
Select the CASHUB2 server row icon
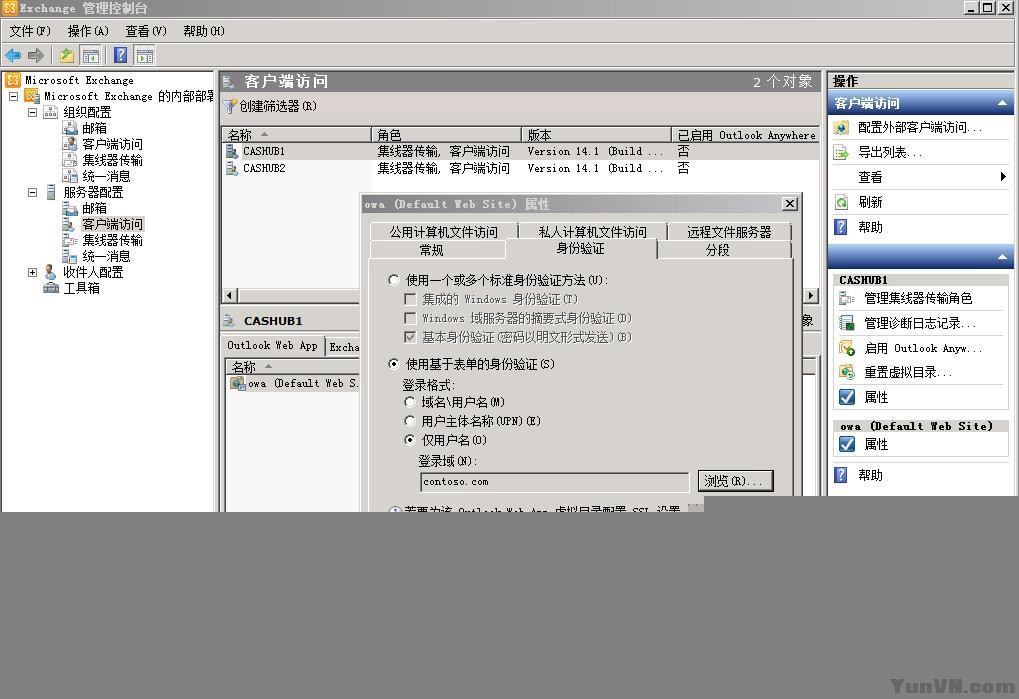(x=232, y=168)
